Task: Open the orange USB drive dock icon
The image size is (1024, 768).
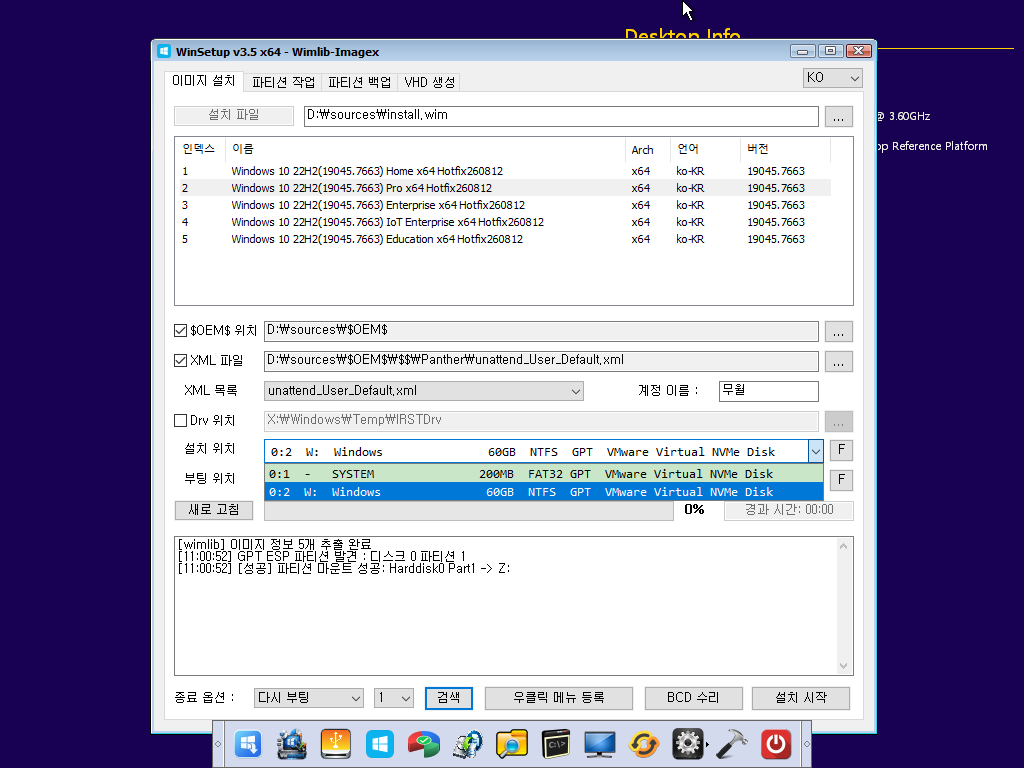Action: point(336,744)
